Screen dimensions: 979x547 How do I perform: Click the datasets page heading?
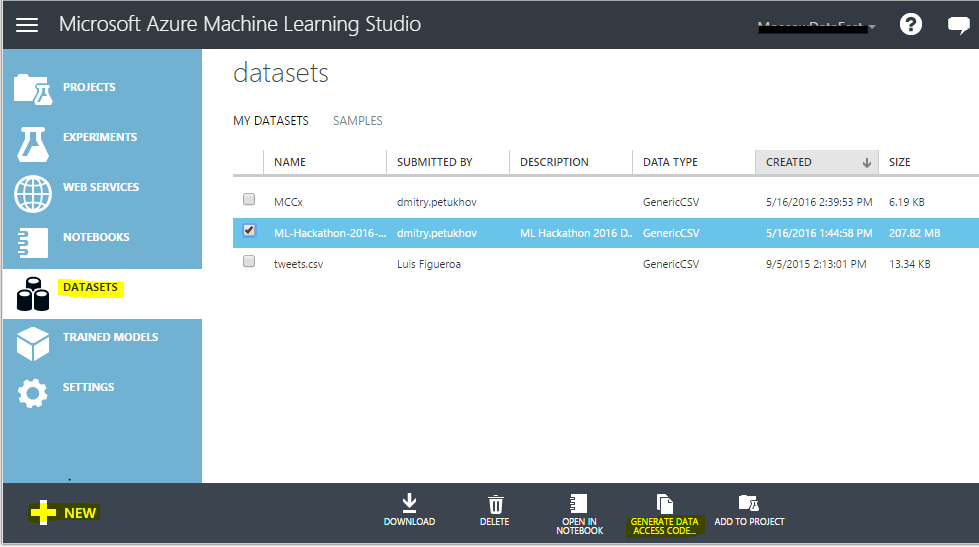coord(281,73)
